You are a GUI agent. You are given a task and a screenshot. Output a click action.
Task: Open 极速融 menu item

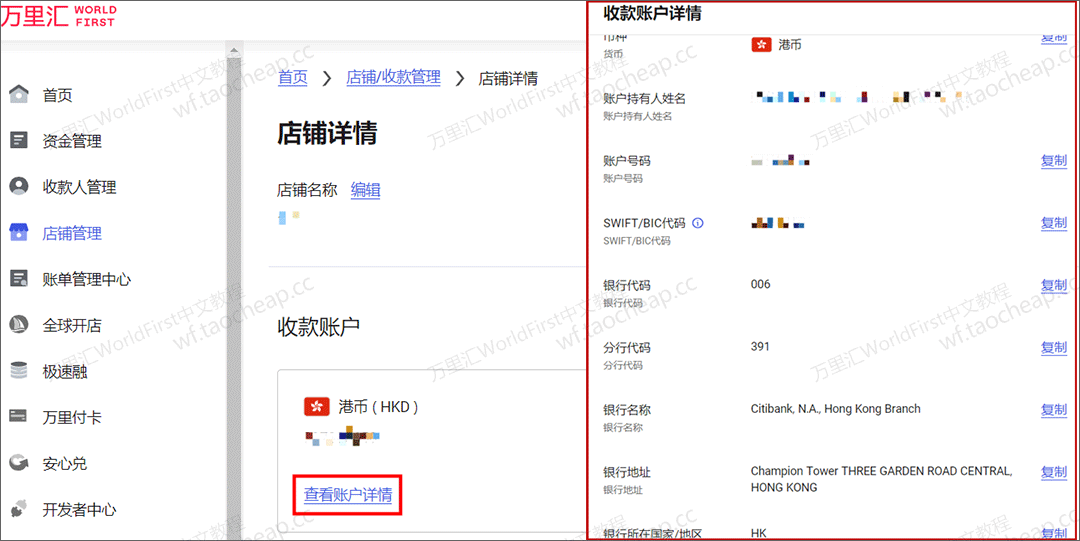tap(65, 372)
